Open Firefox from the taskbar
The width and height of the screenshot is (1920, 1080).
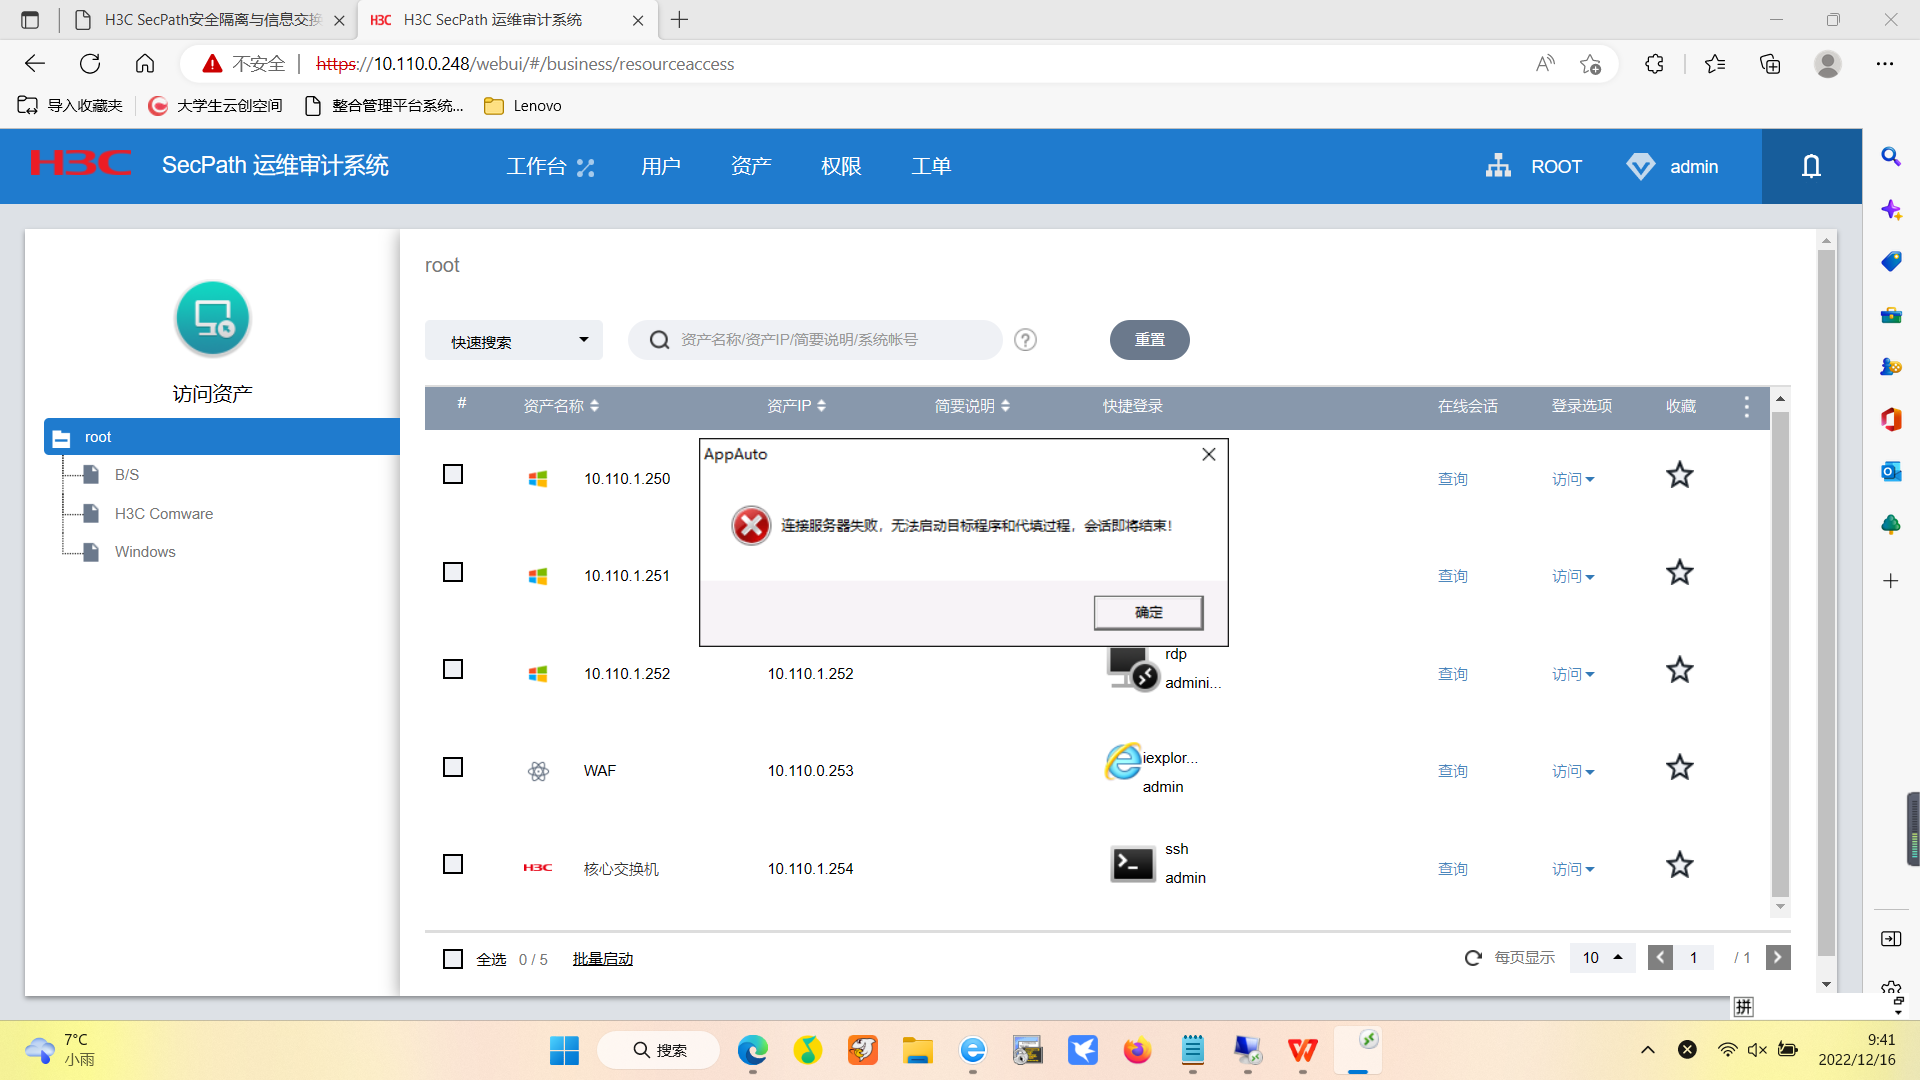(1137, 1050)
